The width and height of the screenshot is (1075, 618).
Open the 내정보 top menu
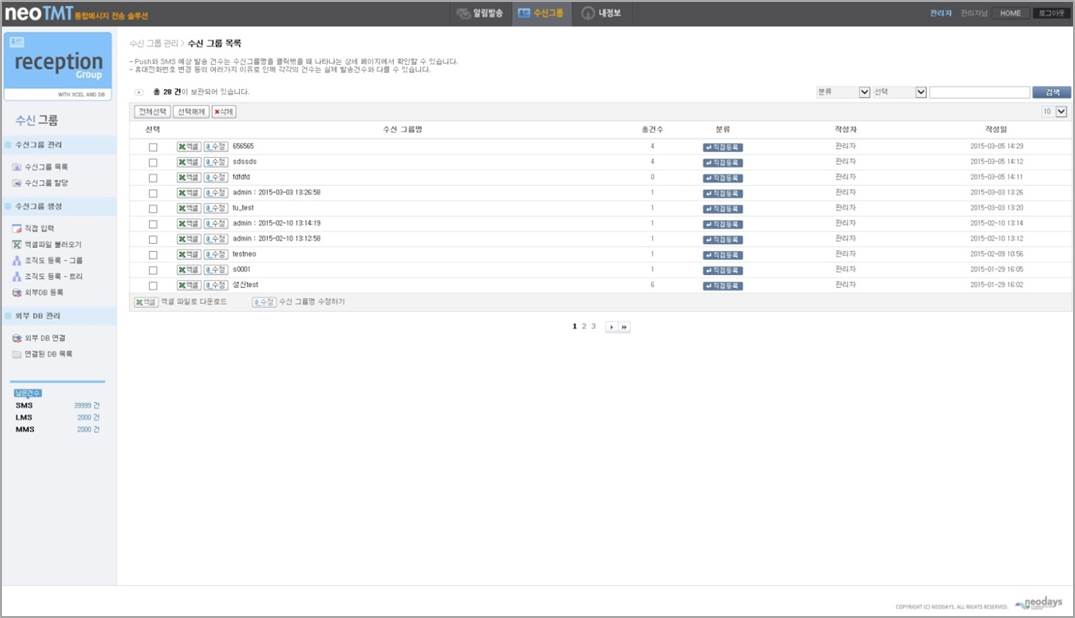coord(601,13)
